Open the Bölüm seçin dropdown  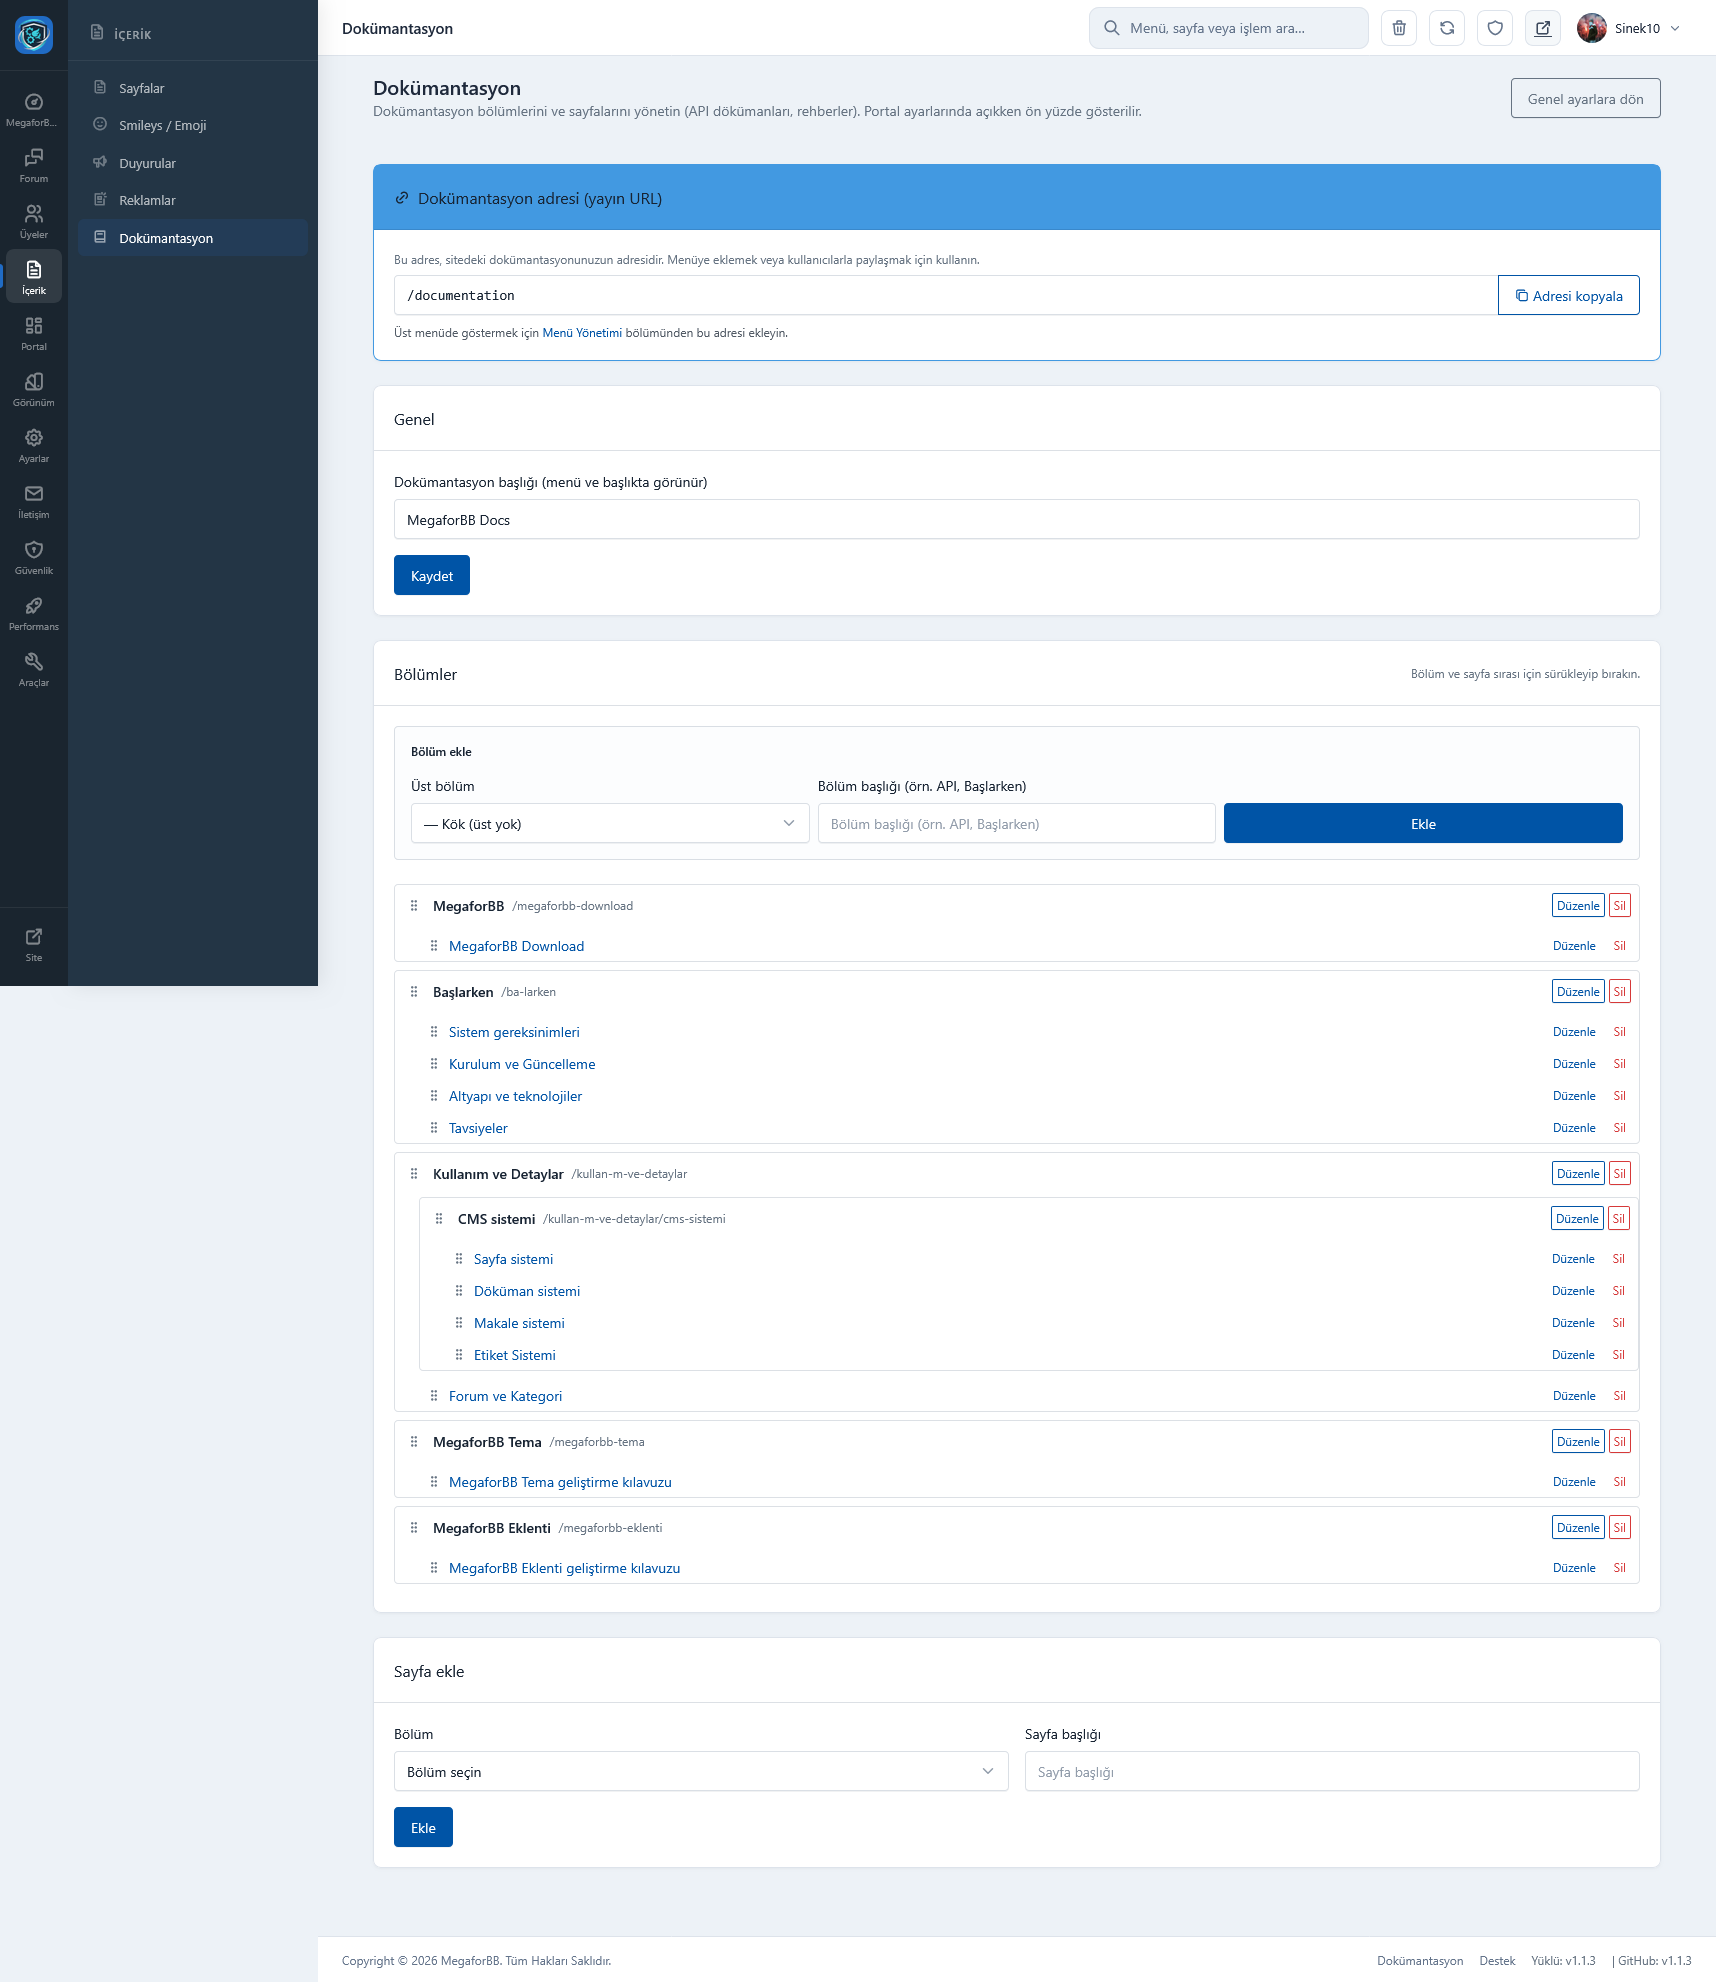point(700,1771)
